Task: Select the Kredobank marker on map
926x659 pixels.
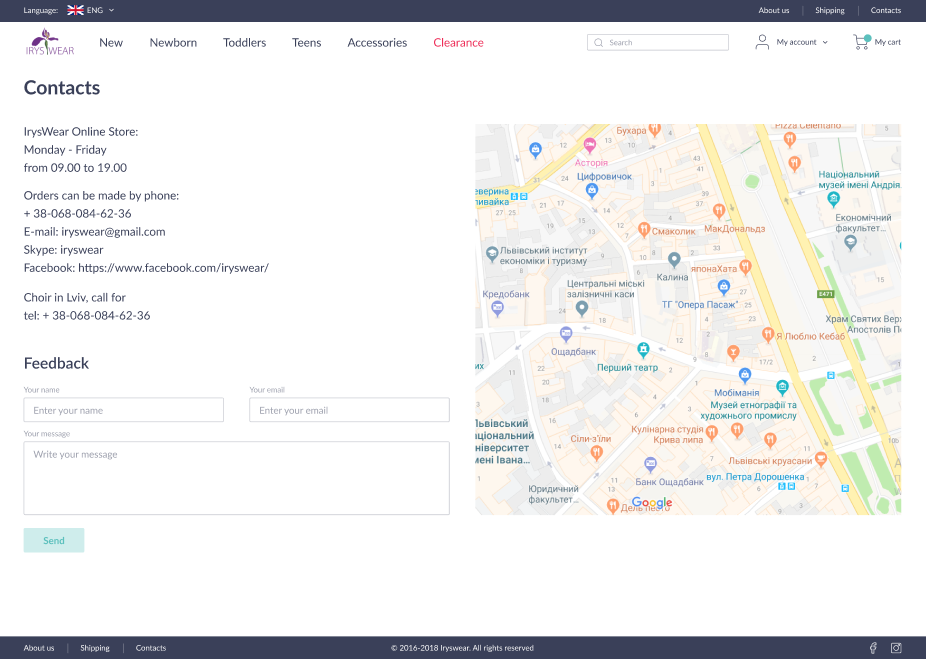Action: pyautogui.click(x=497, y=308)
